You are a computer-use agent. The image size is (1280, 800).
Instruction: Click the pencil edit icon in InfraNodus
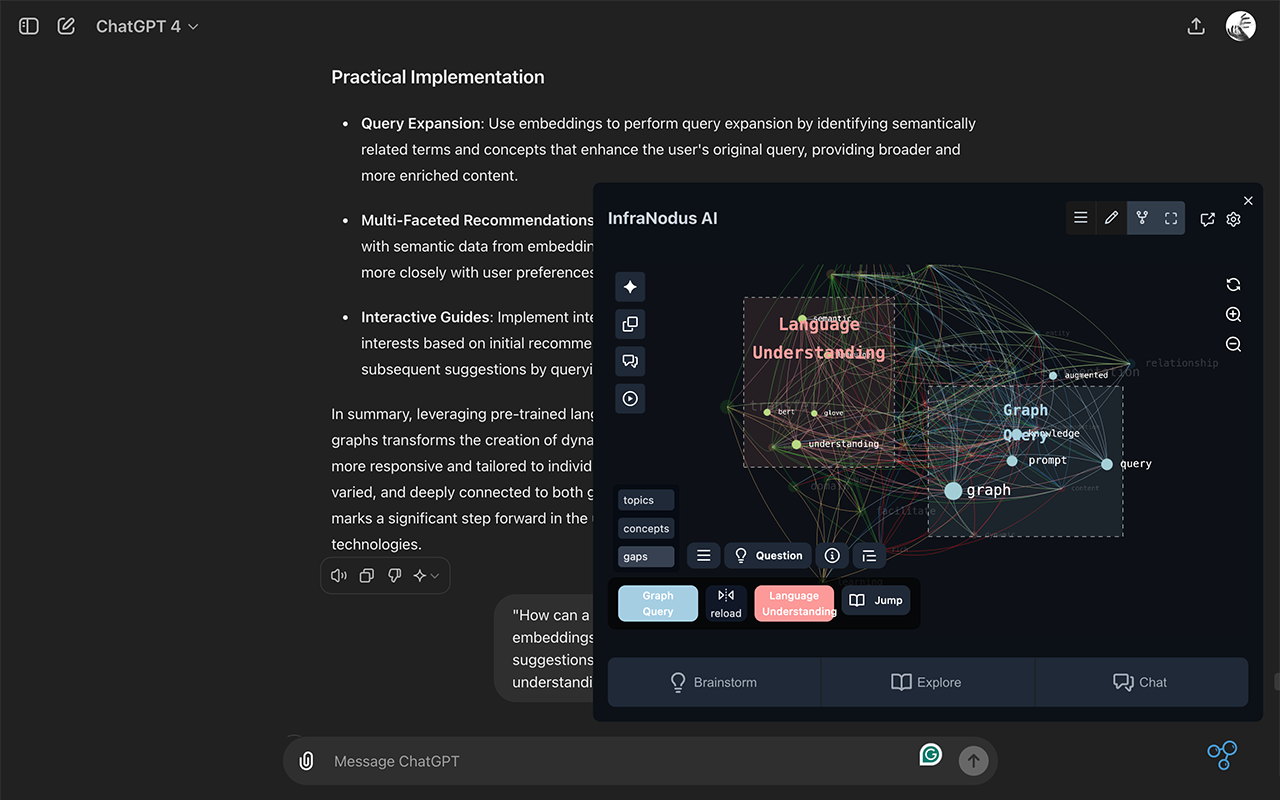click(1111, 218)
